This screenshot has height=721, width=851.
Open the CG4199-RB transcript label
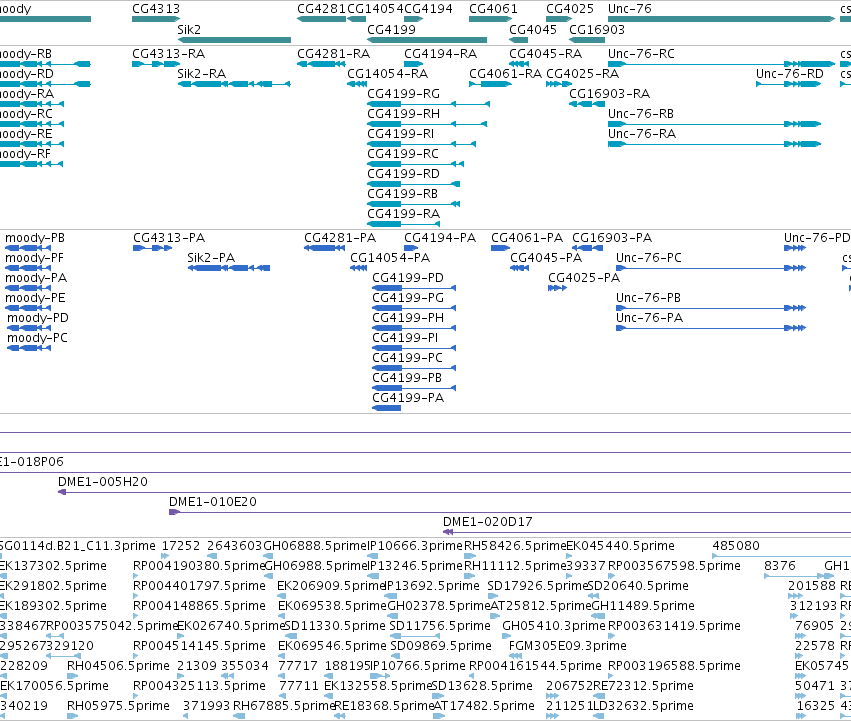(403, 194)
